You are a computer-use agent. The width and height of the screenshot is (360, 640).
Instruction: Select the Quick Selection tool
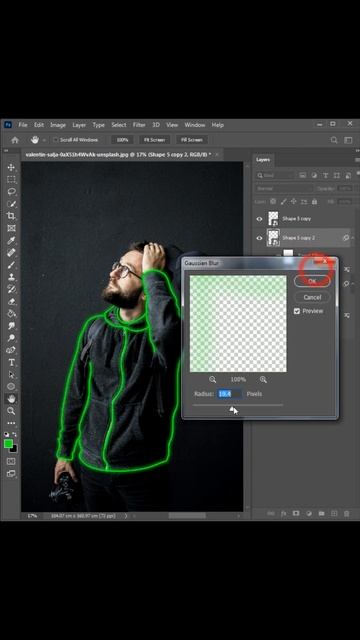[11, 204]
